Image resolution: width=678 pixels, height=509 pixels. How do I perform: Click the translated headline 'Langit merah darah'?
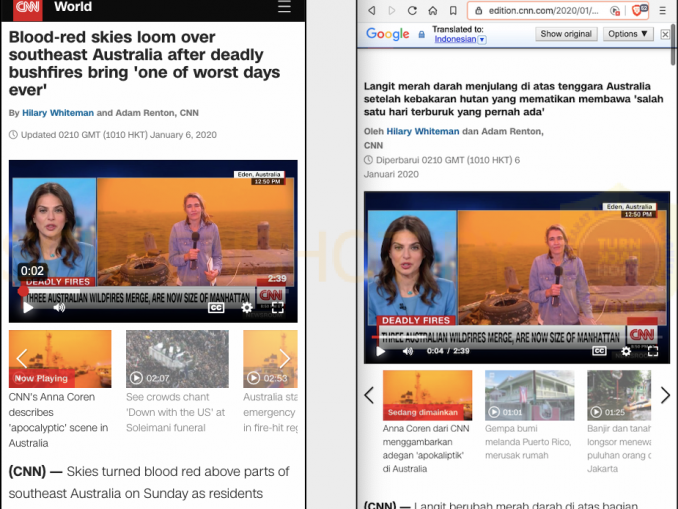point(513,99)
